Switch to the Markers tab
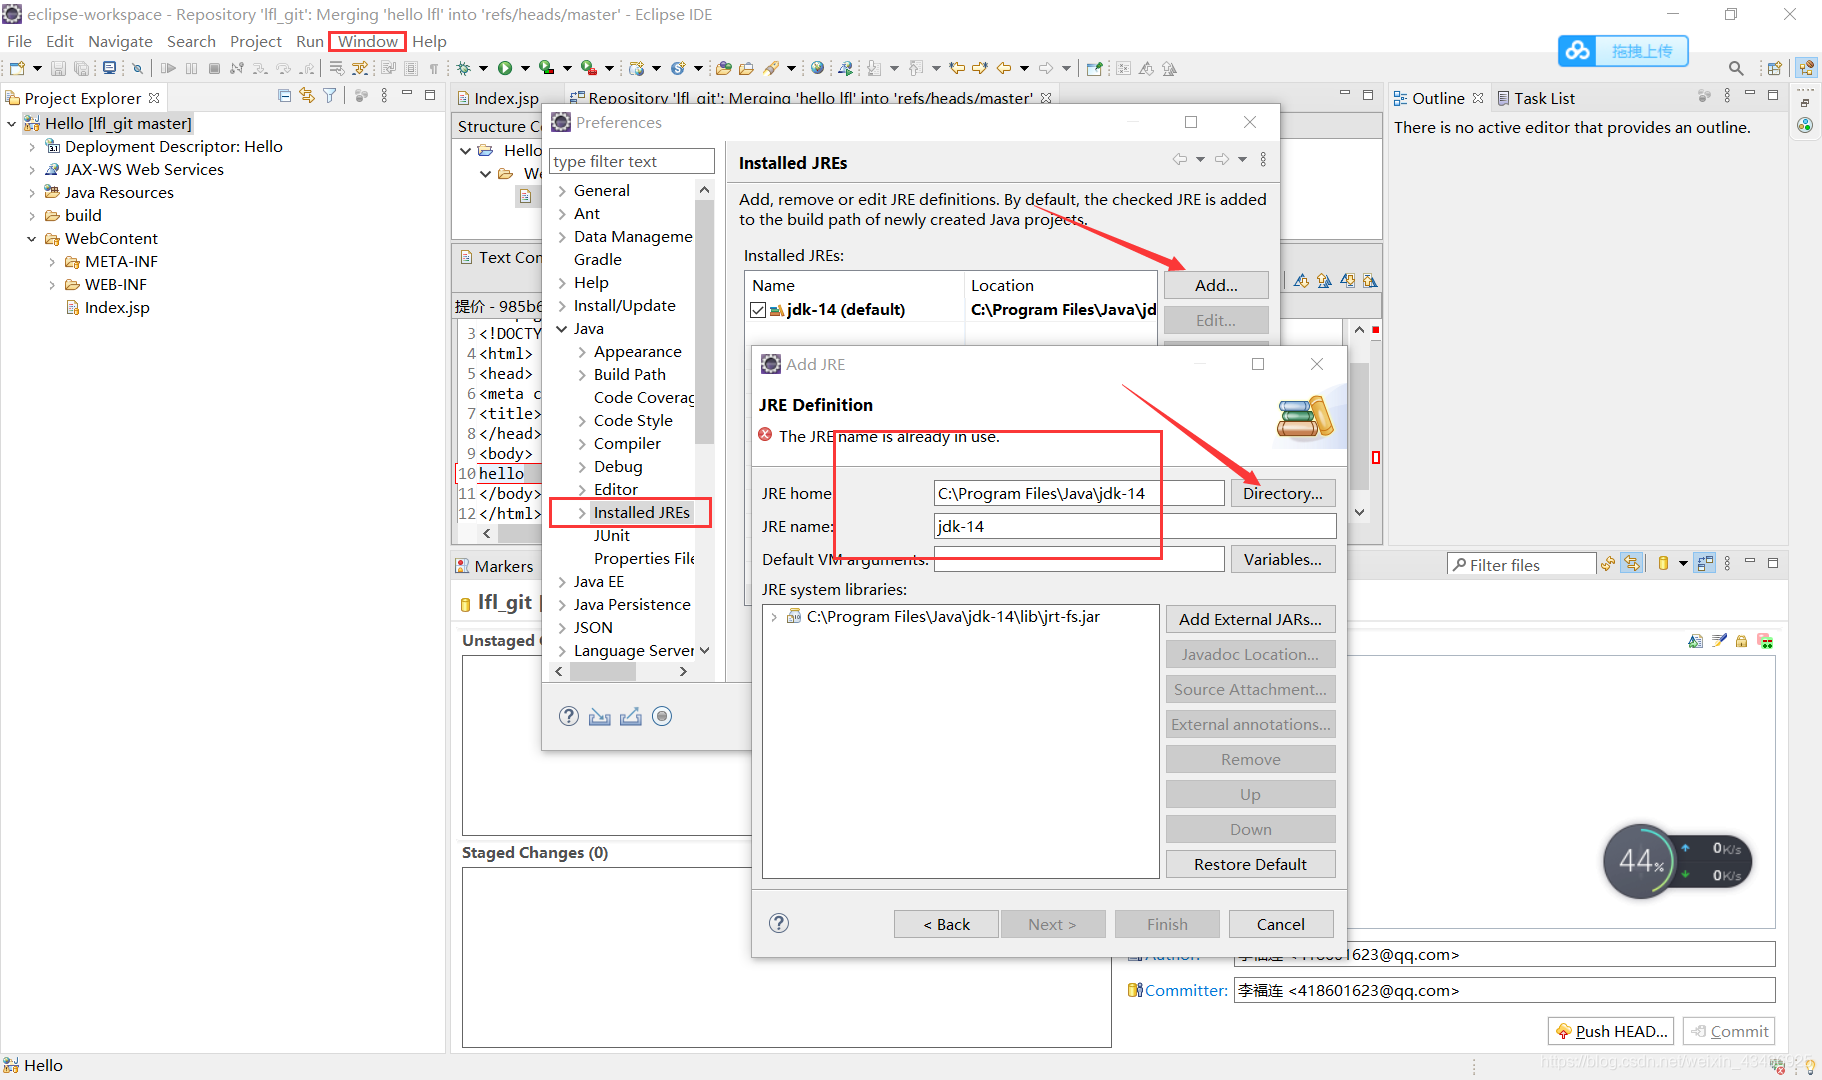Image resolution: width=1822 pixels, height=1080 pixels. click(495, 566)
